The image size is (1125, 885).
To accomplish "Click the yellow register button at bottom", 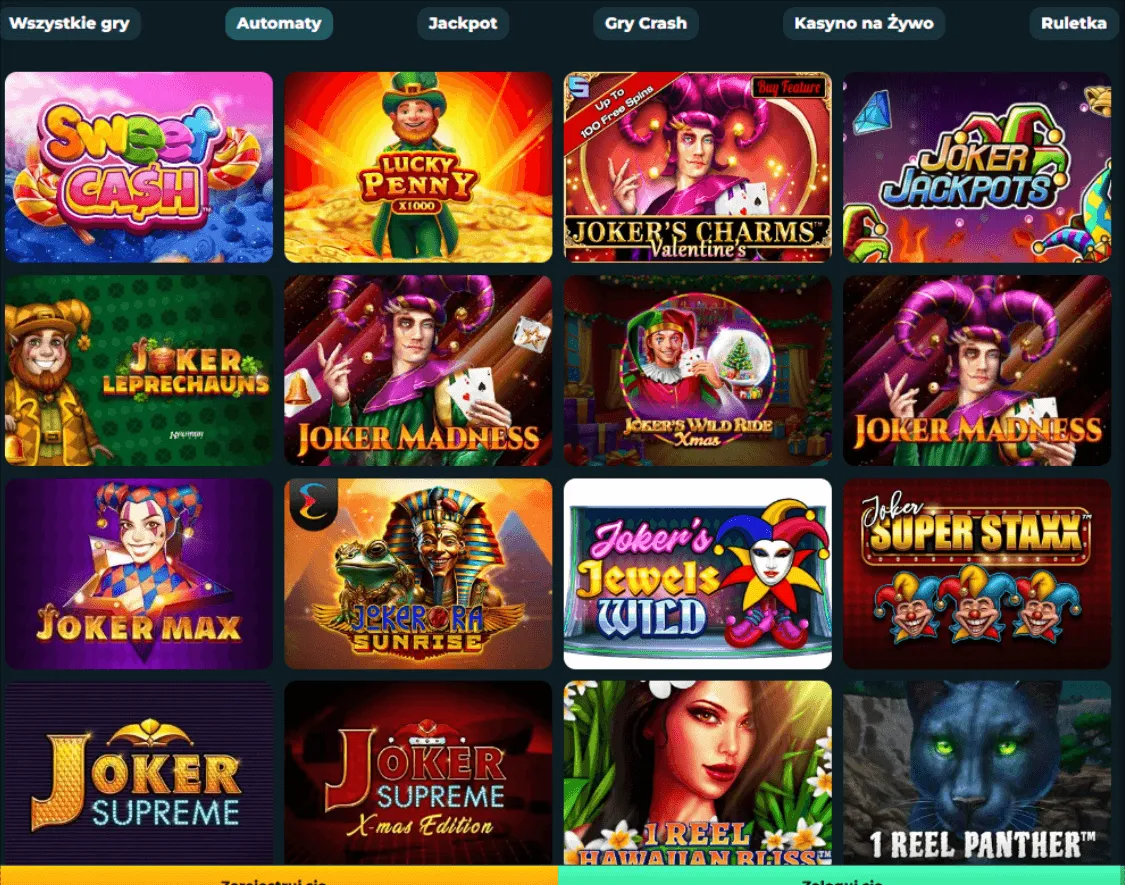I will (278, 876).
